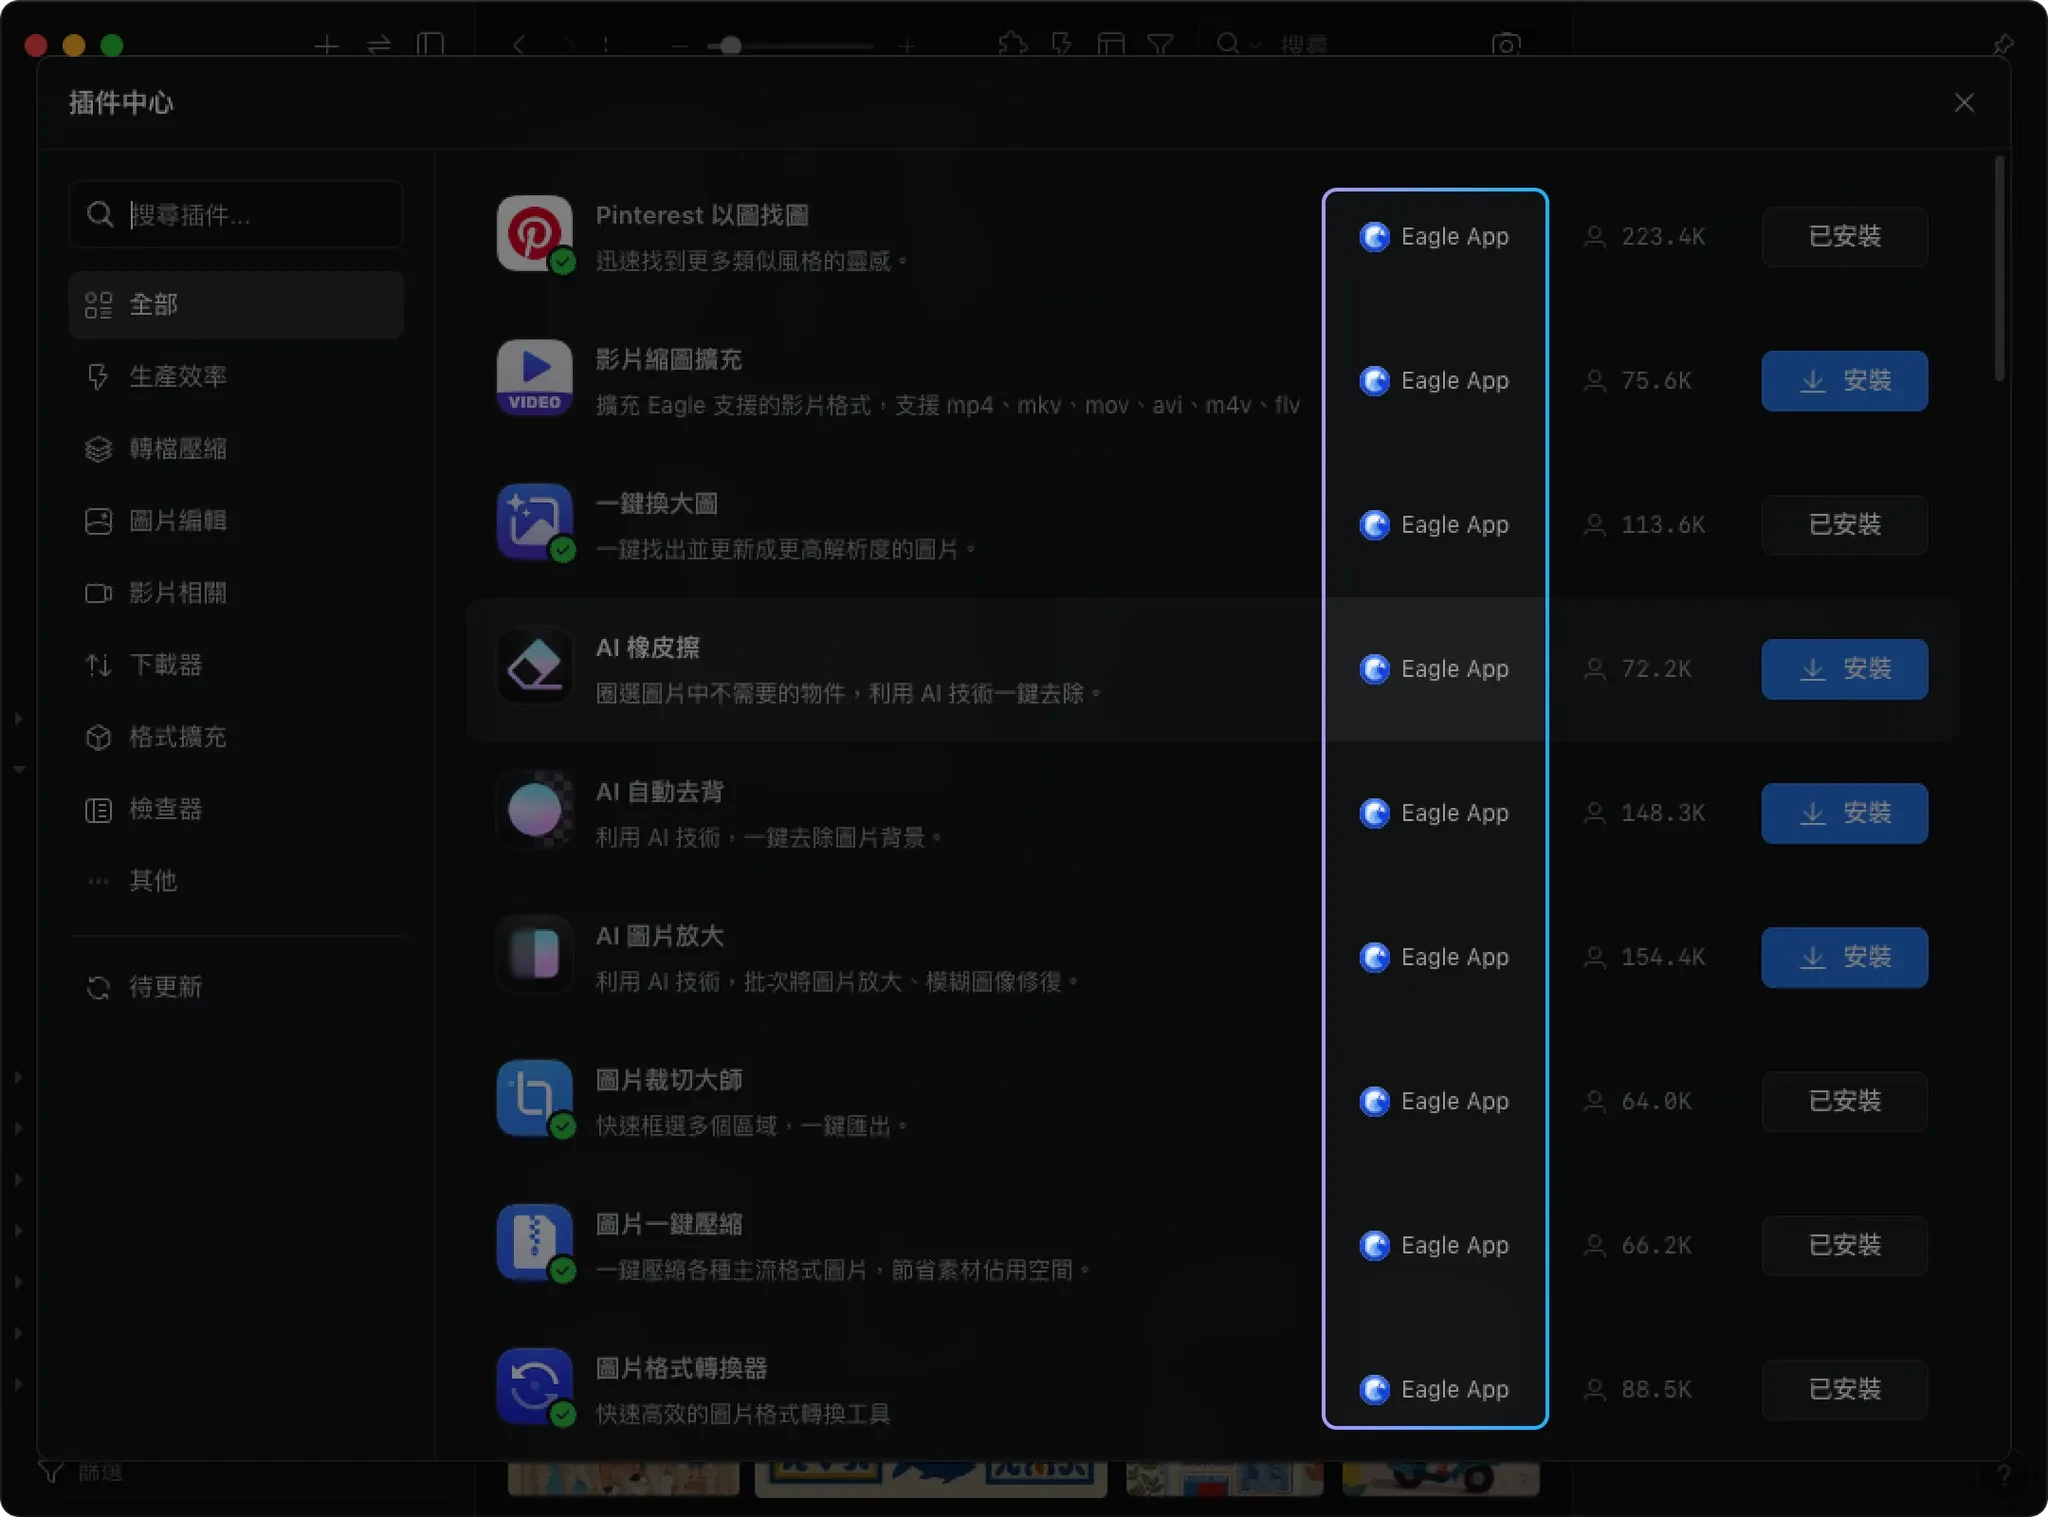
Task: Select the 影片相關 category
Action: pyautogui.click(x=236, y=593)
